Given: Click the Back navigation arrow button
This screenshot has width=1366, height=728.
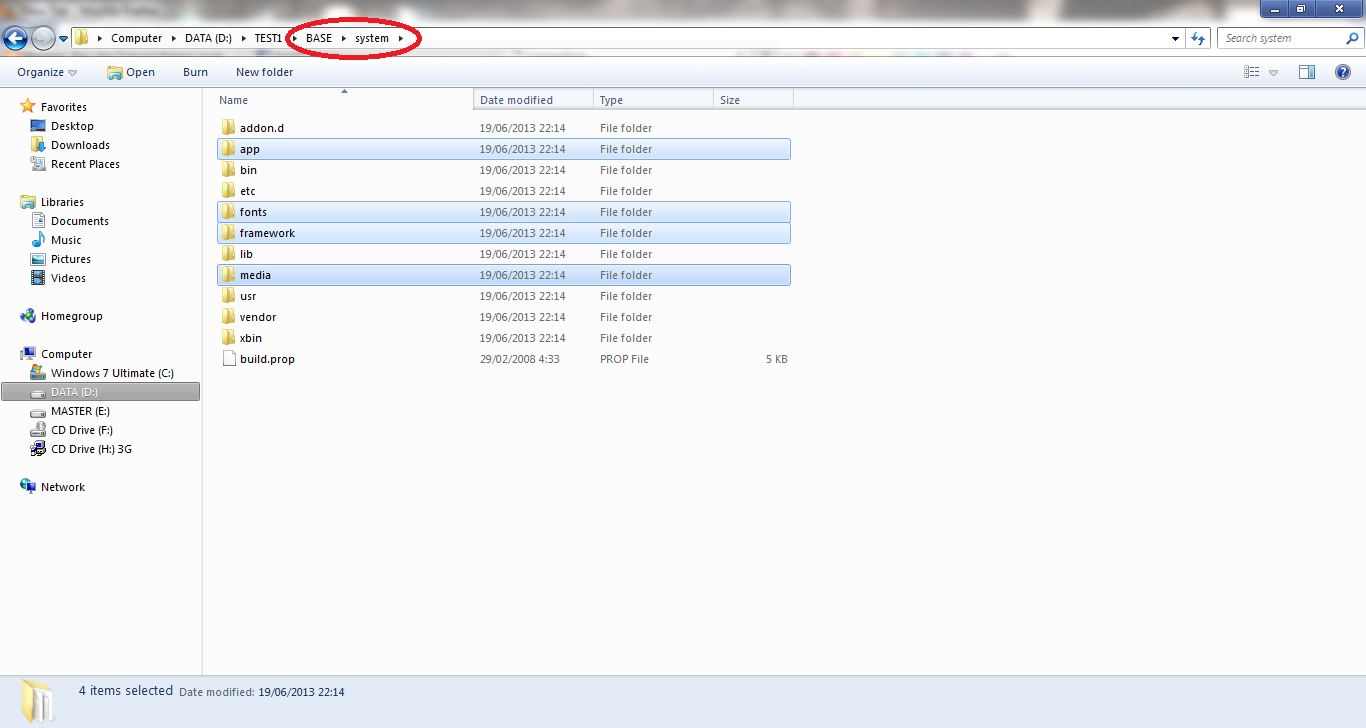Looking at the screenshot, I should tap(16, 39).
